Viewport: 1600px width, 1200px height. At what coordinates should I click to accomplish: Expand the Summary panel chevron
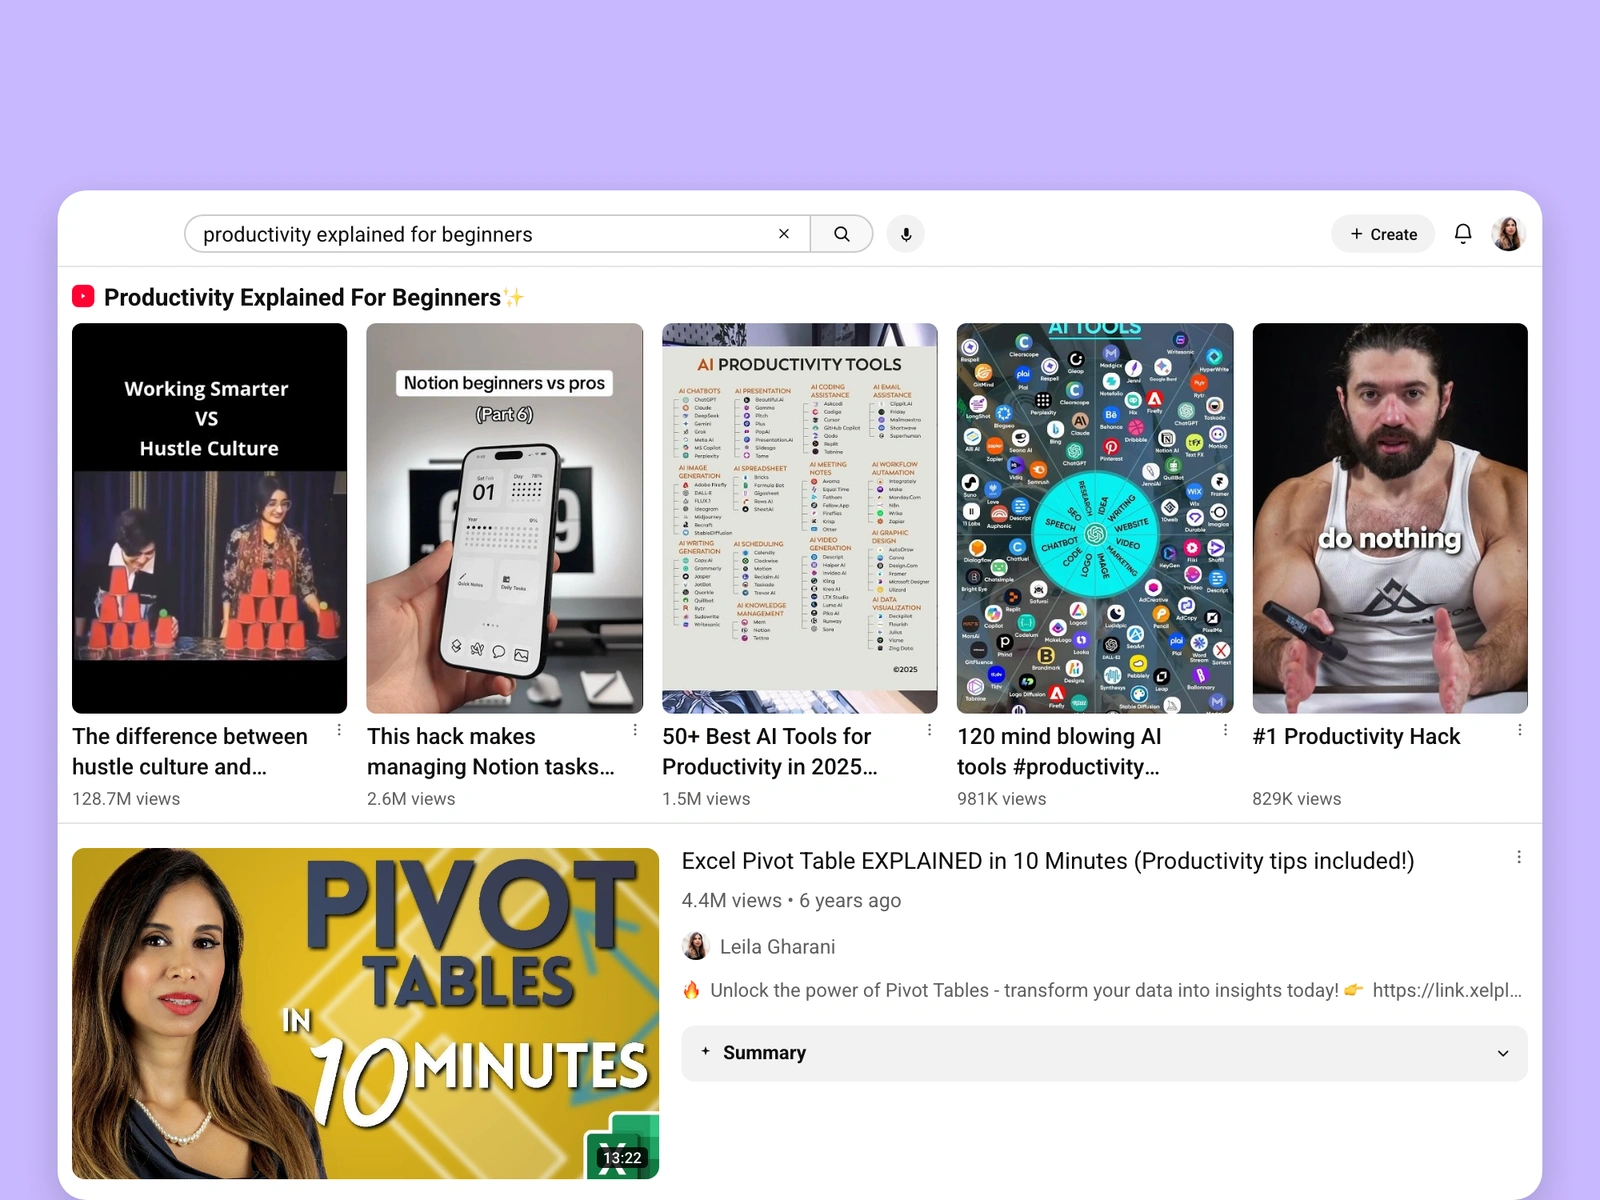pos(1502,1053)
